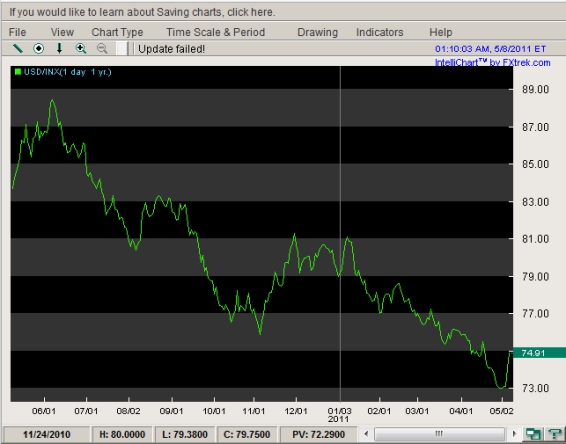
Task: Click the USD/INX (1 day 1 yr.) label
Action: pyautogui.click(x=68, y=72)
